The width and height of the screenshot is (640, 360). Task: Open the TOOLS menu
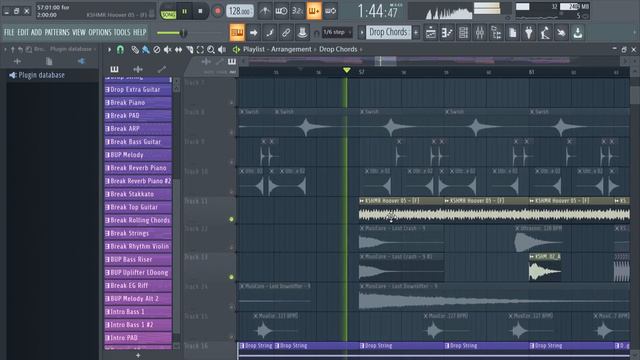coord(122,32)
